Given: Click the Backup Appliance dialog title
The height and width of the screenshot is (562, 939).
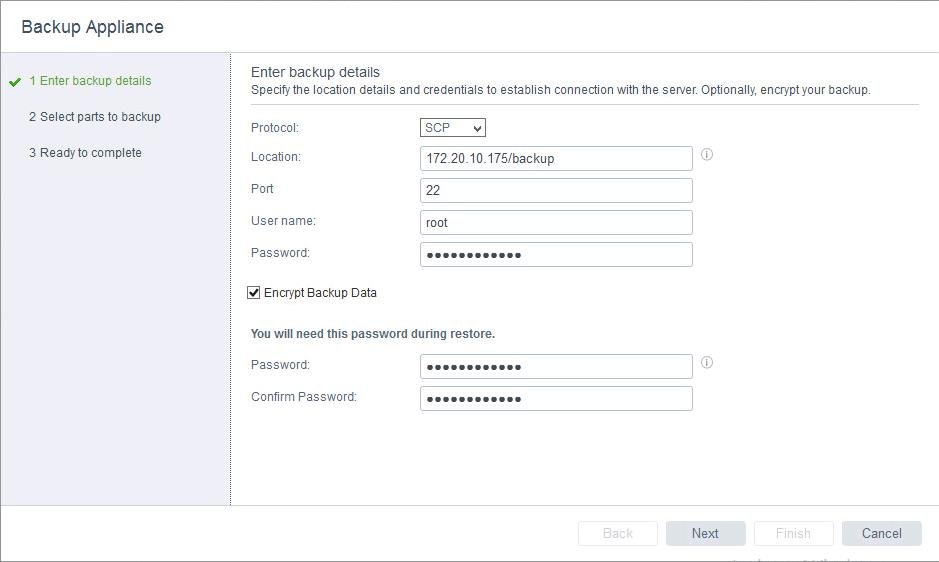Looking at the screenshot, I should coord(92,27).
